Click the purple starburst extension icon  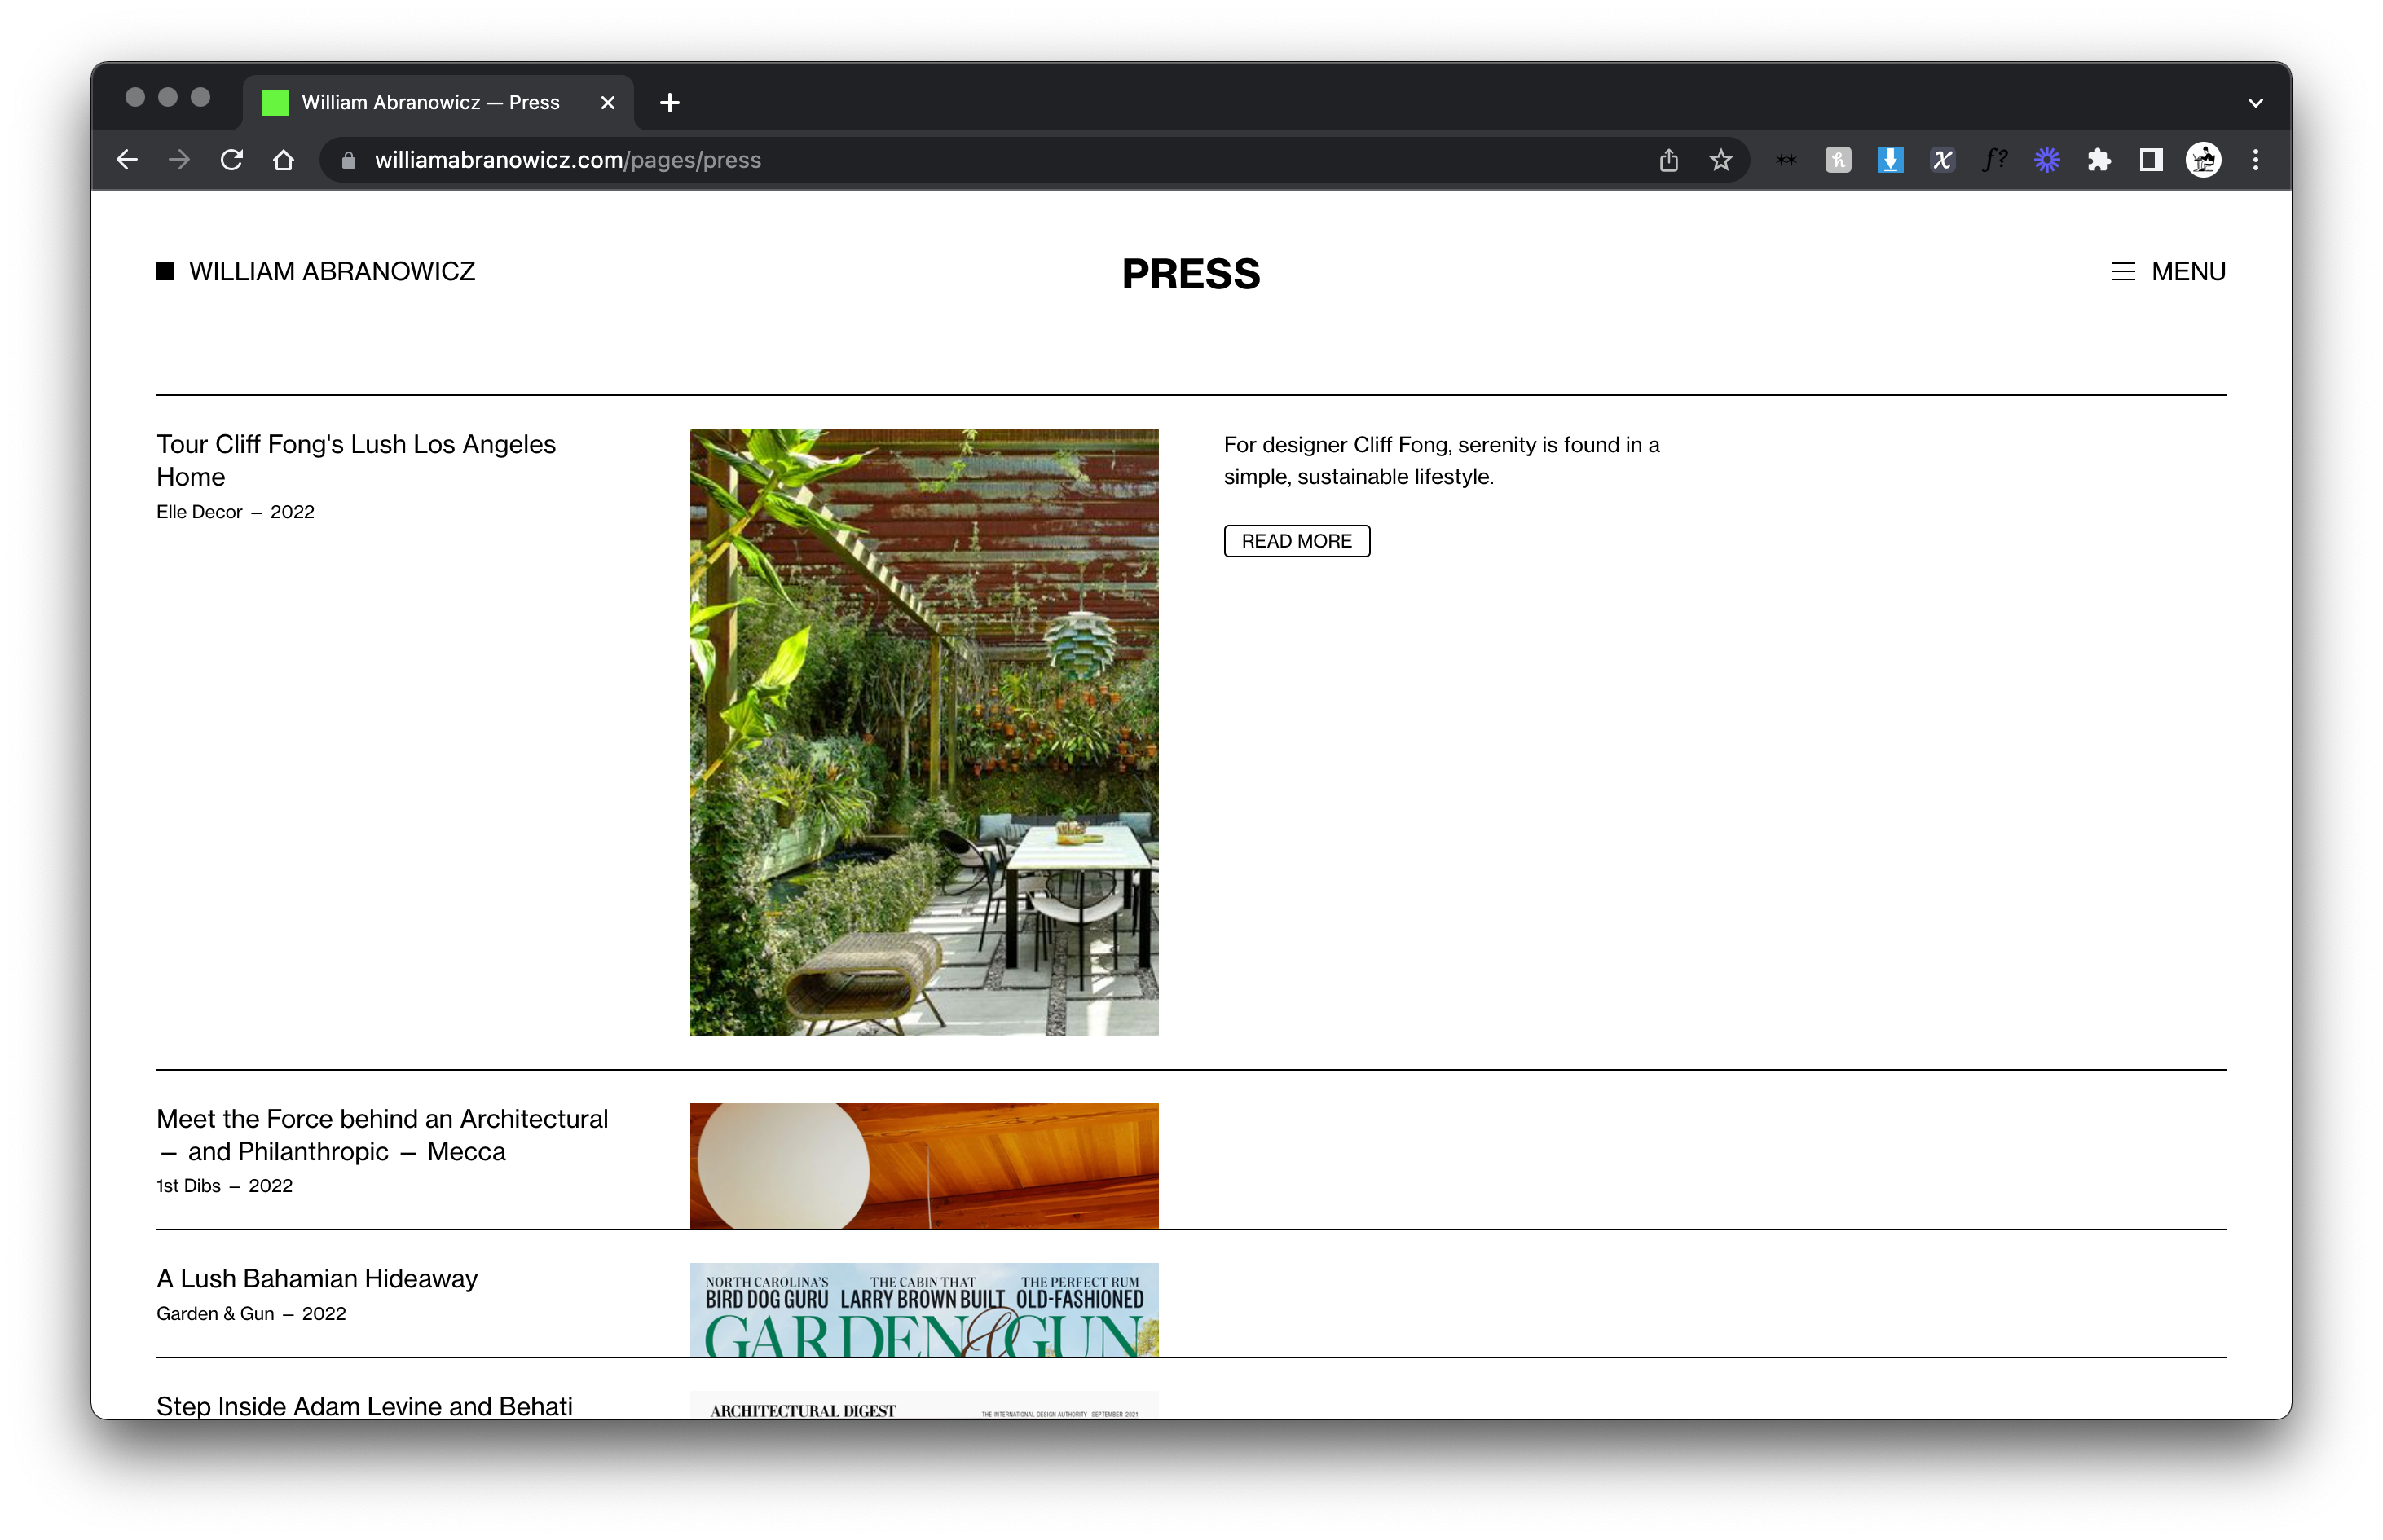click(2046, 160)
